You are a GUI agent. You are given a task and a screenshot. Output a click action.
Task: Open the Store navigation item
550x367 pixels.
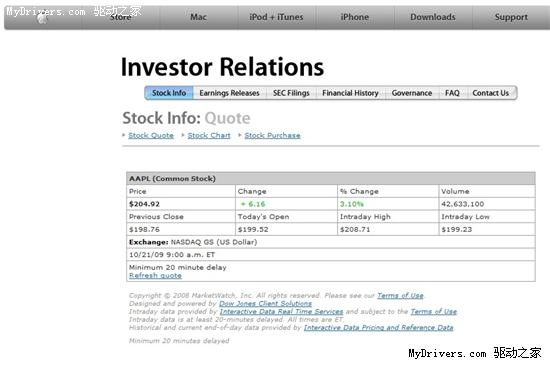coord(120,17)
